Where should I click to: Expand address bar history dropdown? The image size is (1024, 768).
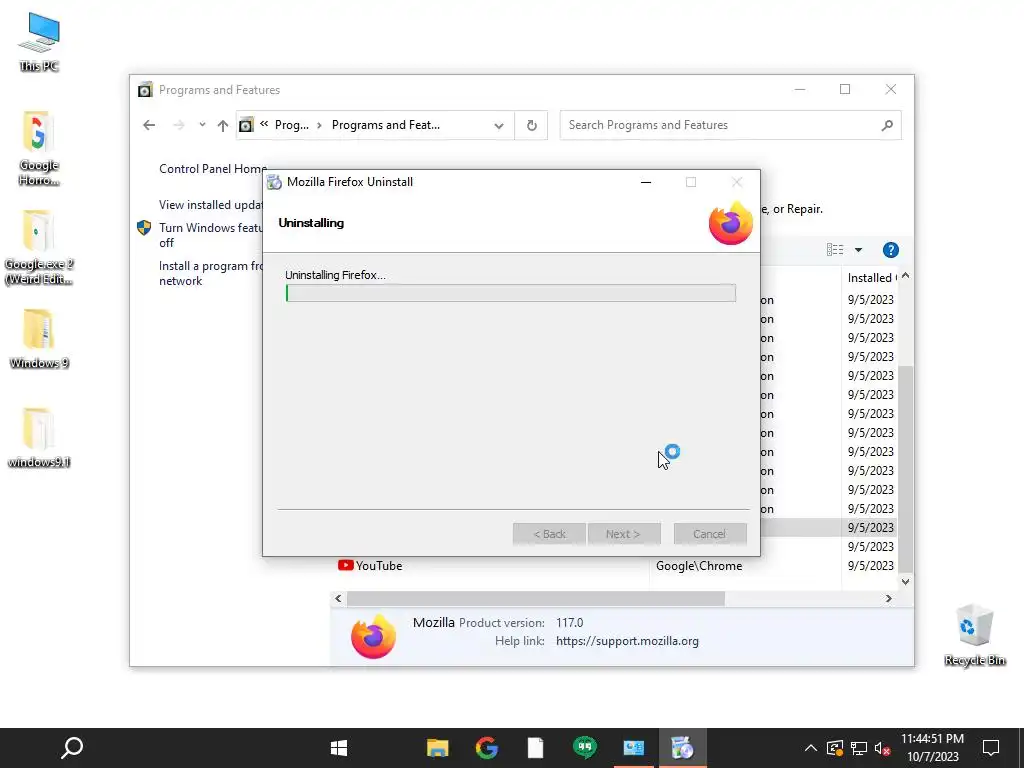click(x=499, y=125)
